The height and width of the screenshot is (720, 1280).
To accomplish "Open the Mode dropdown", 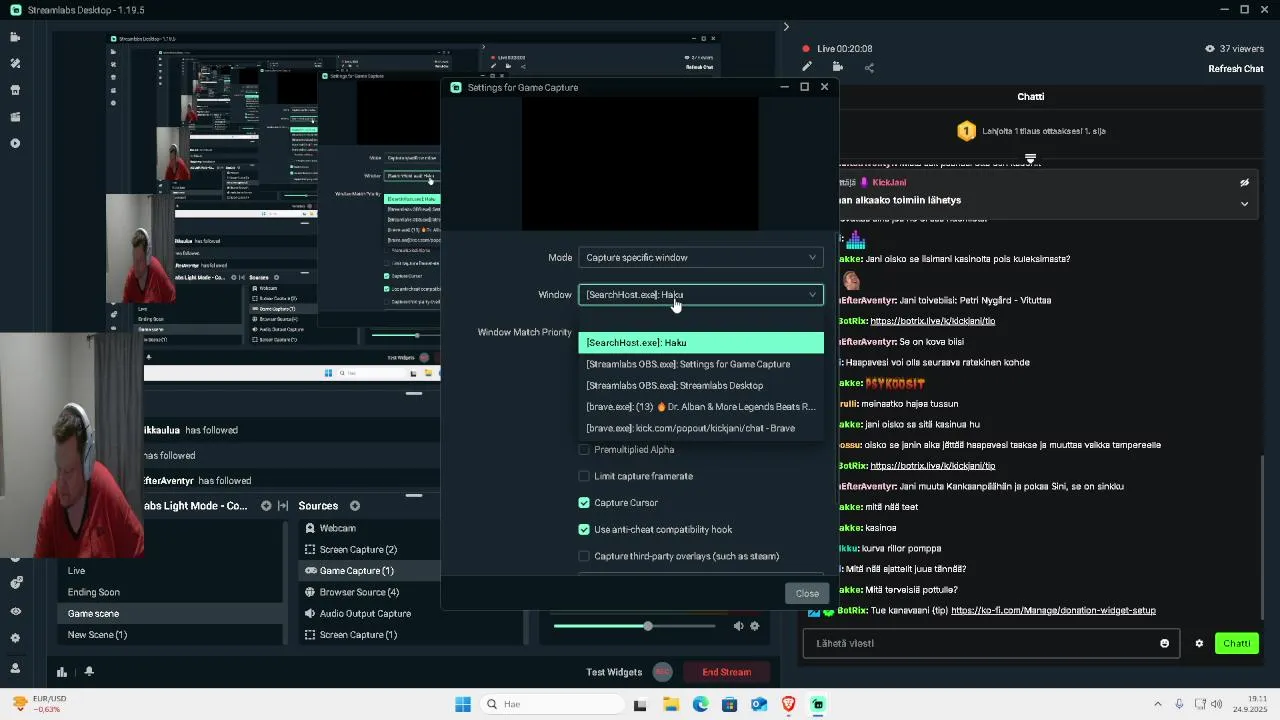I will [700, 258].
